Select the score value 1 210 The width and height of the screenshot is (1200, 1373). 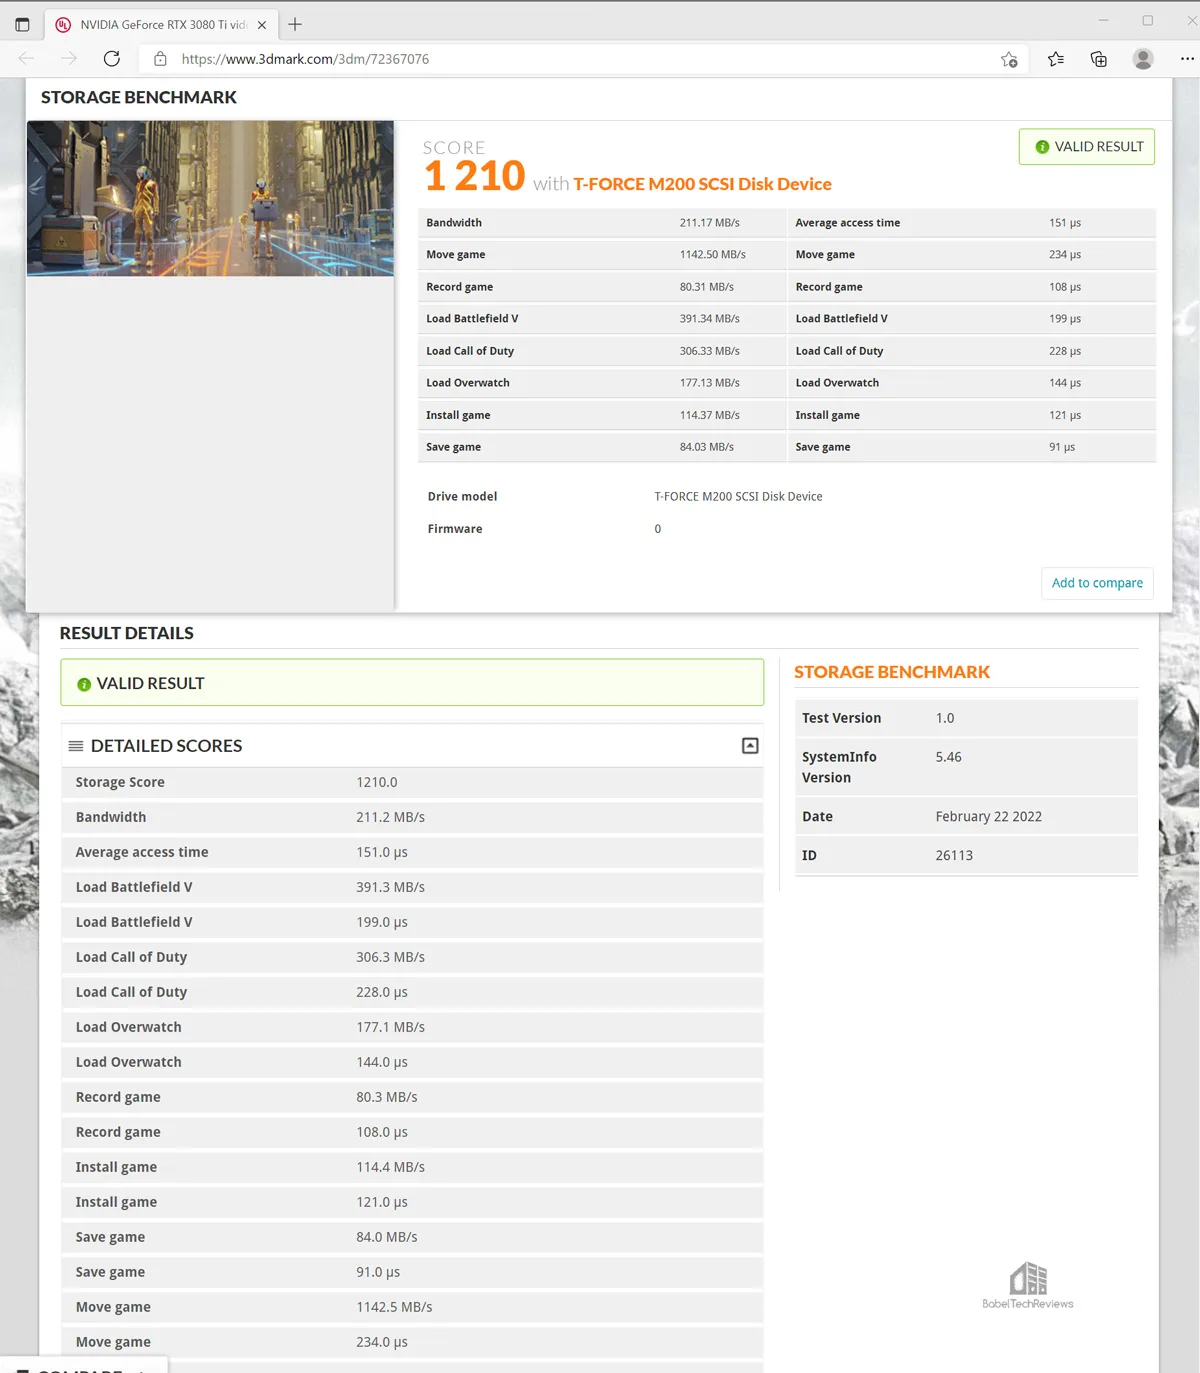click(x=475, y=176)
